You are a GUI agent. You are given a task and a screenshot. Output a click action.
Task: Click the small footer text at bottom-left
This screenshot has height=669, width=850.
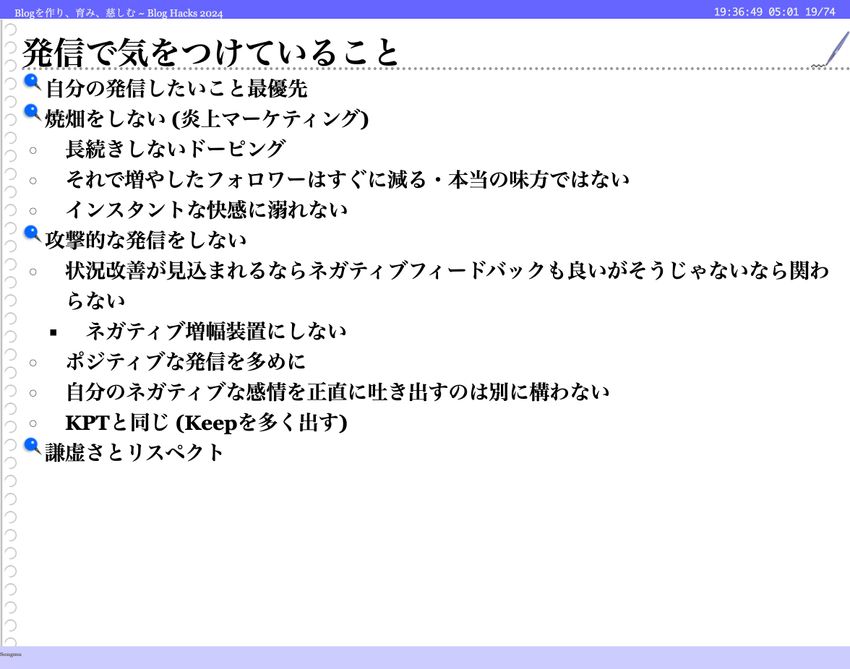10,652
